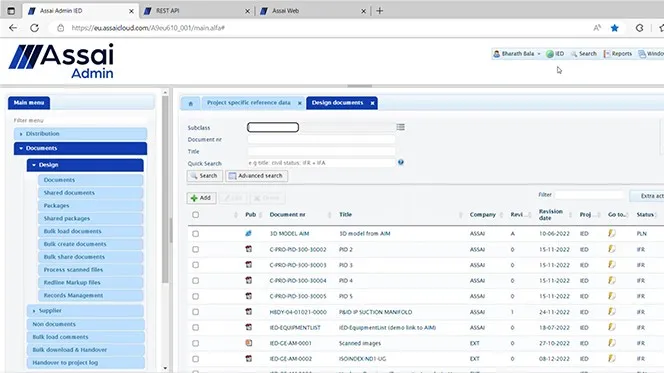Toggle the select-all header checkbox

click(195, 215)
